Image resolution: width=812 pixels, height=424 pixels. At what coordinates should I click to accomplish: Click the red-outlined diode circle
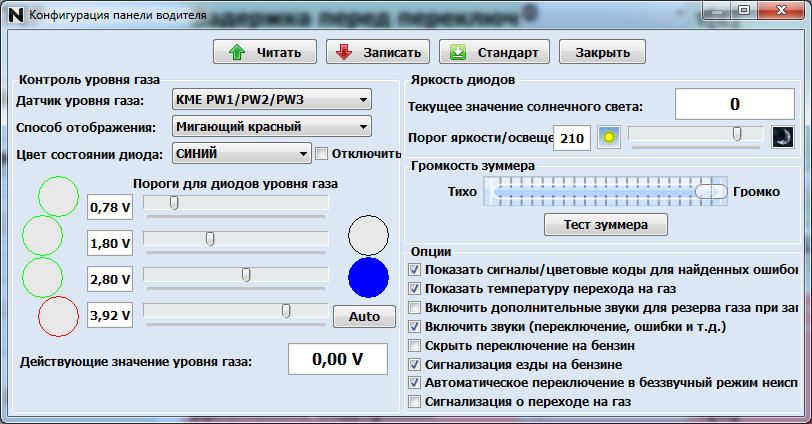pyautogui.click(x=57, y=317)
